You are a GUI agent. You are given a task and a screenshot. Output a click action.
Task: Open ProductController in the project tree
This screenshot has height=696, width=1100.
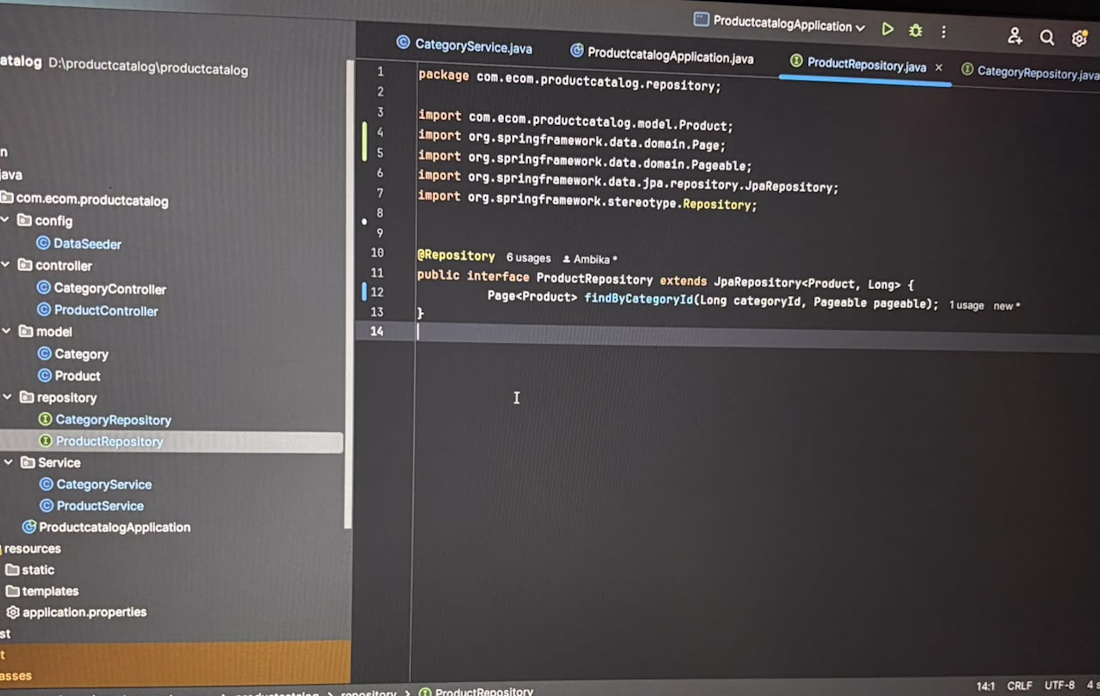pos(98,310)
